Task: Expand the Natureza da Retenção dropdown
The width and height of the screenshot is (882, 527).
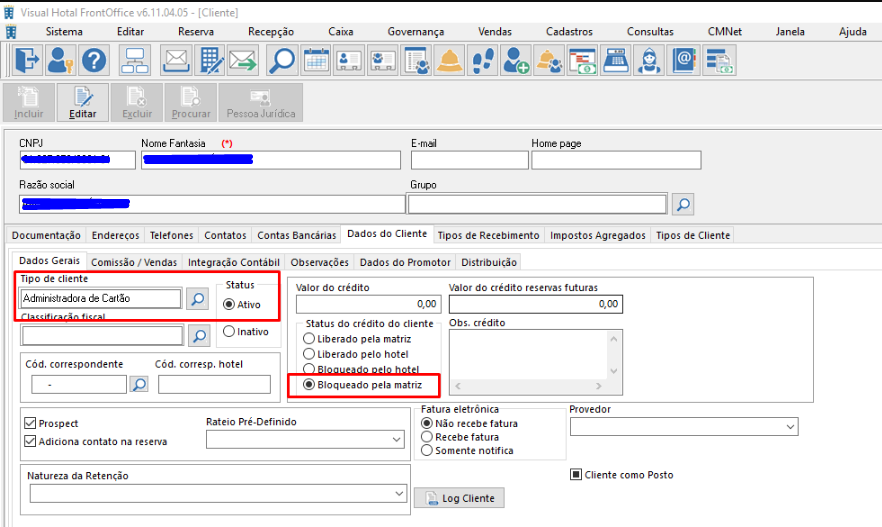Action: click(x=399, y=493)
